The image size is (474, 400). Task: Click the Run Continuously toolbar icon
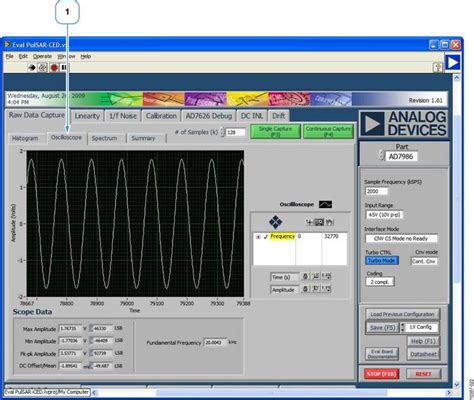42,68
